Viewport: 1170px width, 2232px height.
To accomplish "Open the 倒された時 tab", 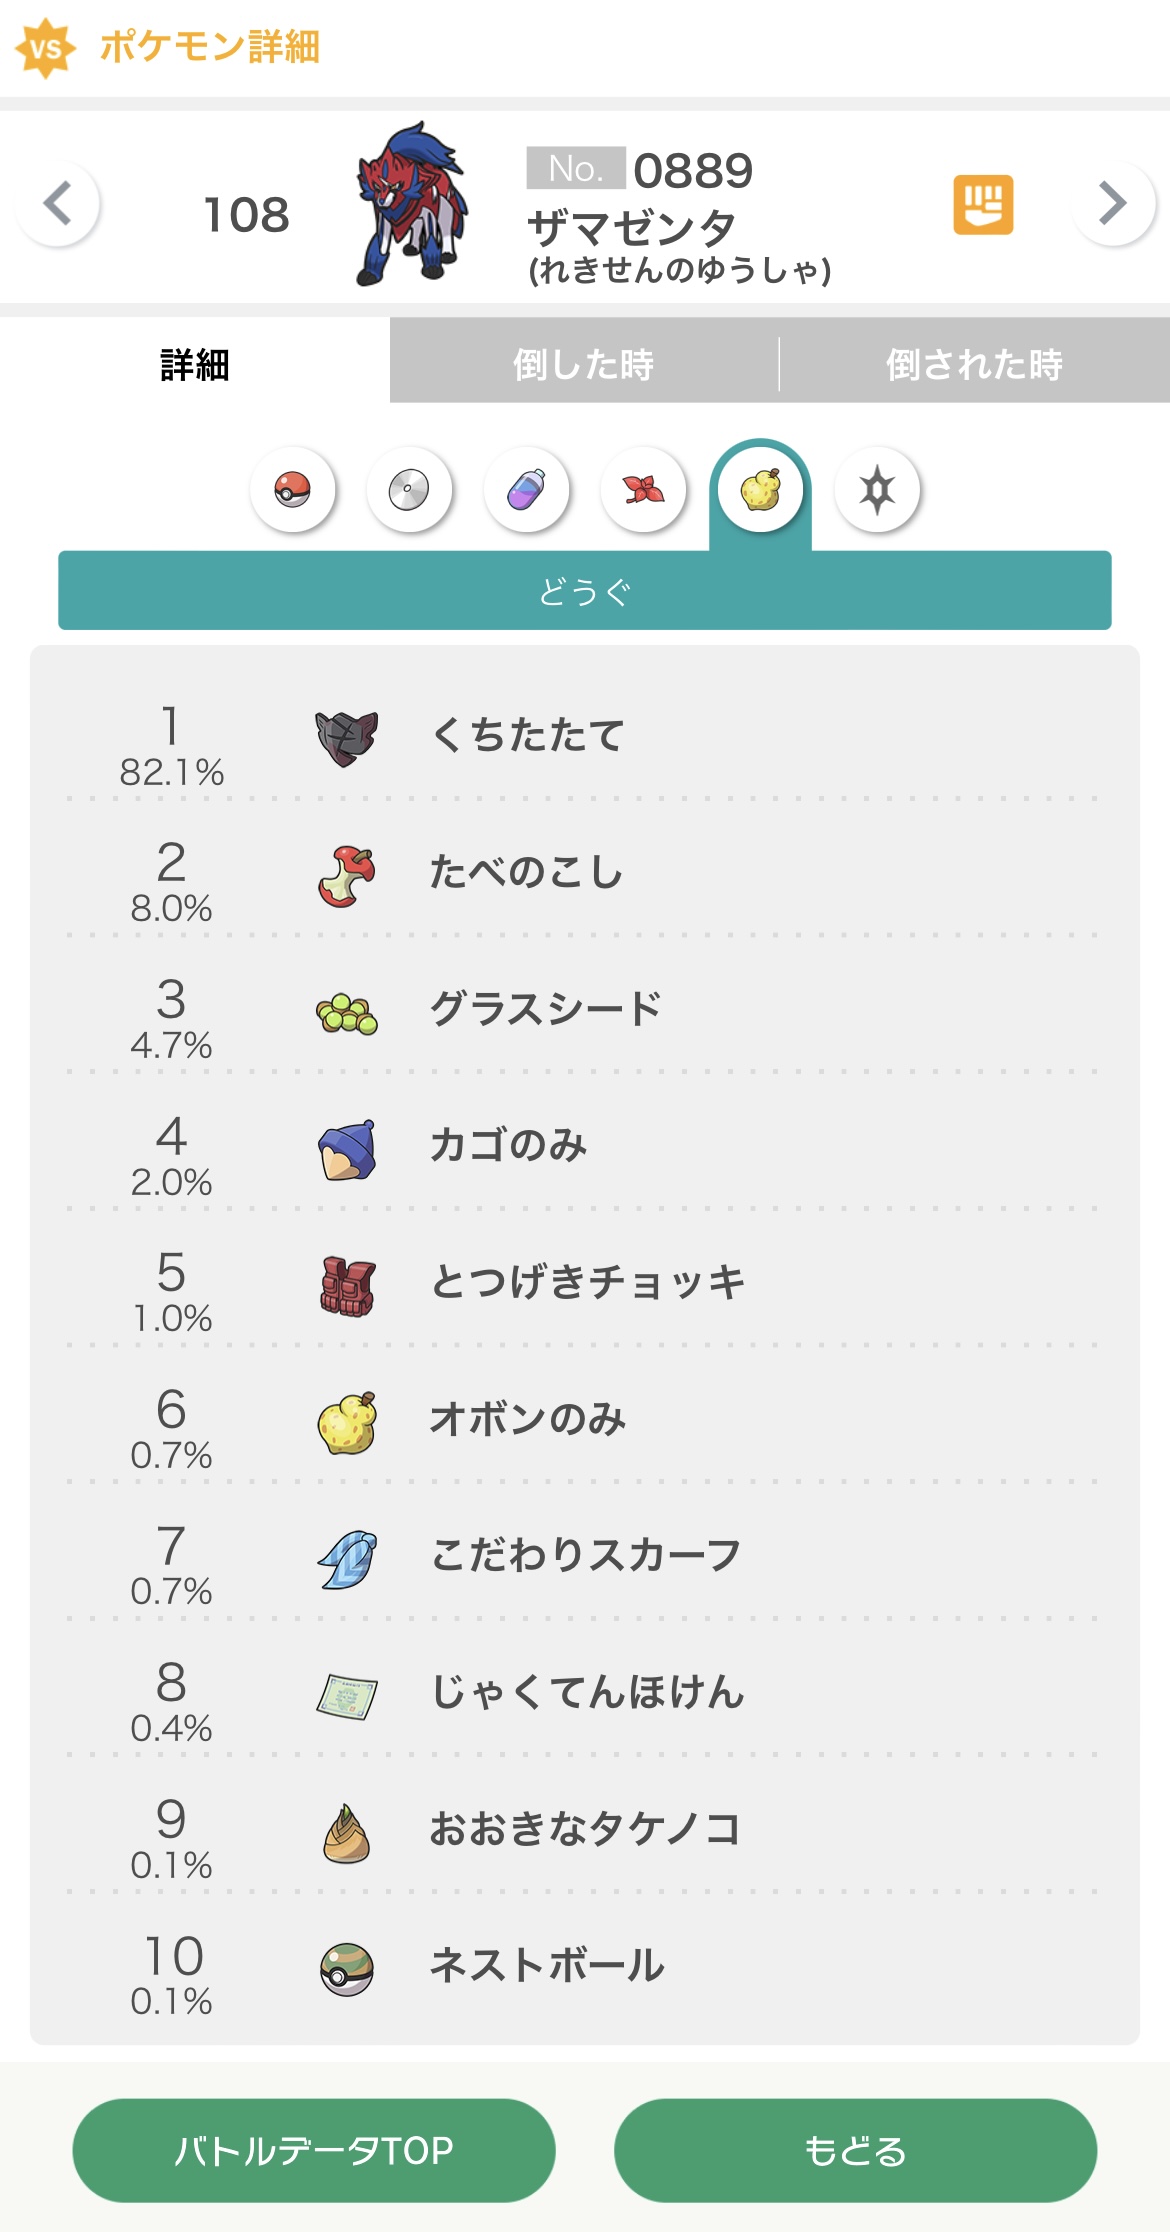I will pyautogui.click(x=974, y=364).
